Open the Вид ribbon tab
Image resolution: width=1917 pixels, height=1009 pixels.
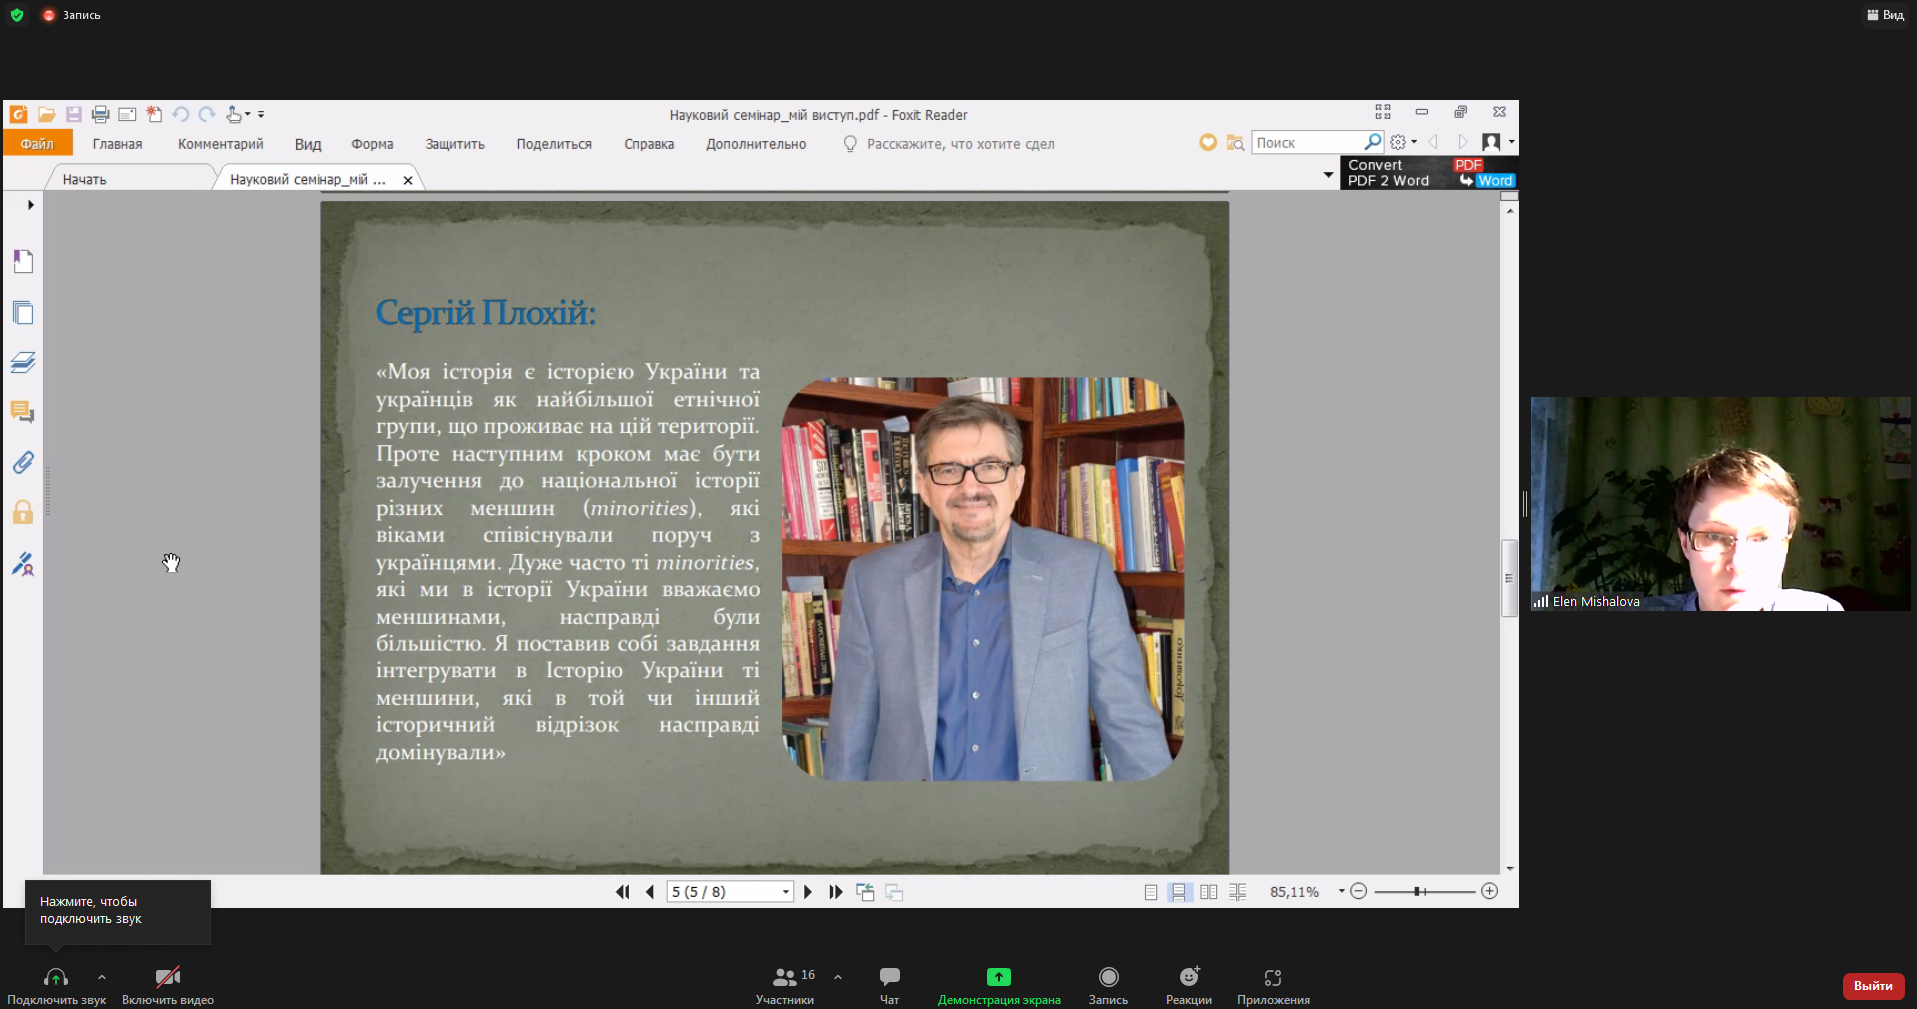point(308,144)
